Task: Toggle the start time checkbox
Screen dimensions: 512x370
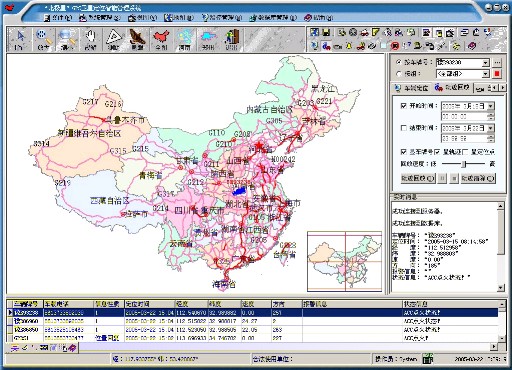Action: pyautogui.click(x=404, y=106)
